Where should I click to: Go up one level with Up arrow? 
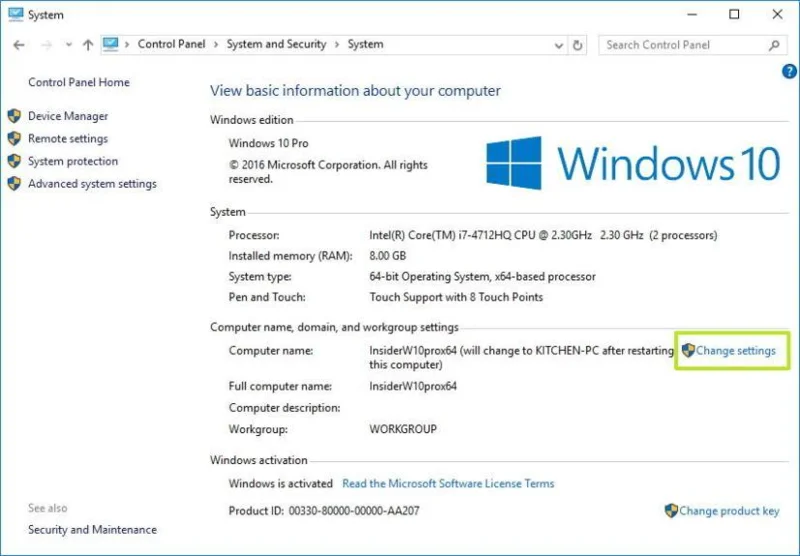pyautogui.click(x=88, y=45)
